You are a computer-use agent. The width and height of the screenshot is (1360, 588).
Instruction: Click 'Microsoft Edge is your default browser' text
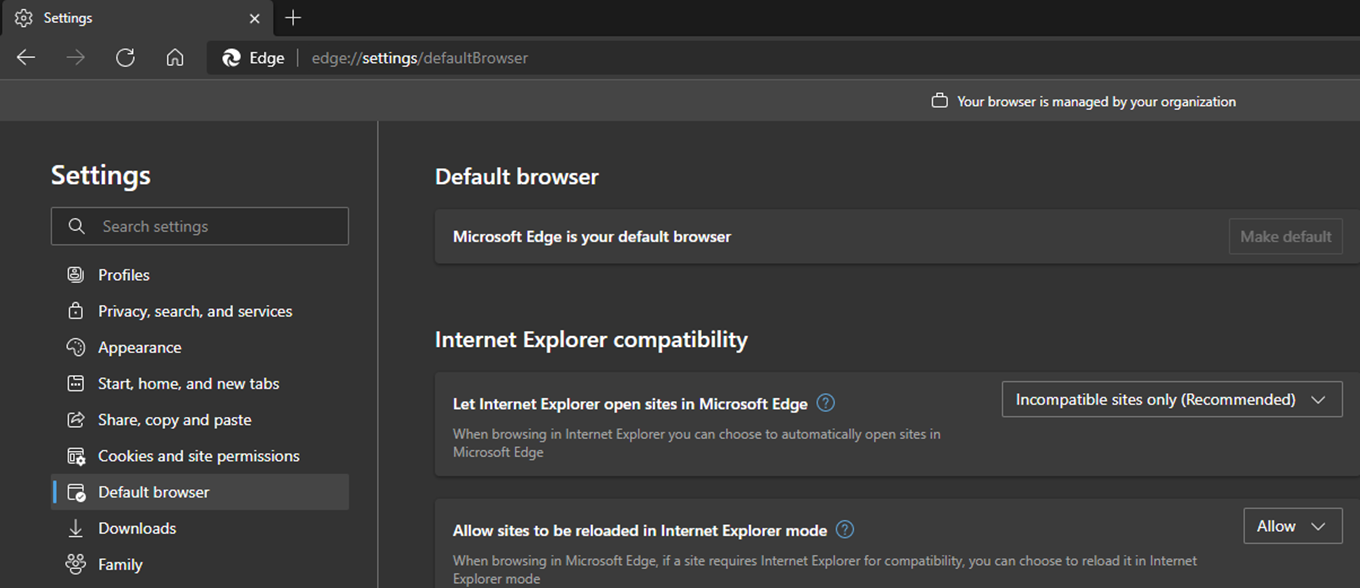click(592, 237)
